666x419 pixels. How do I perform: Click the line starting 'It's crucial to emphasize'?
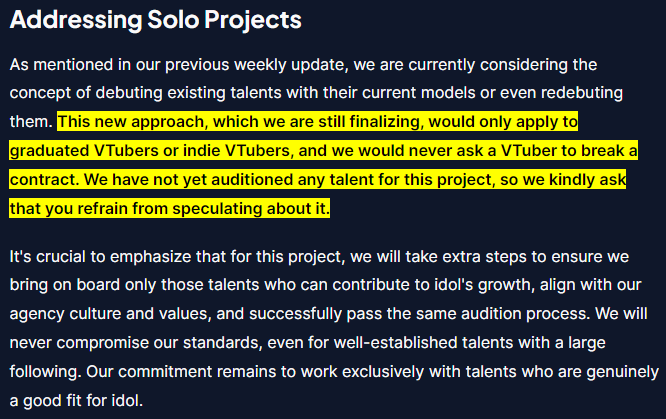[319, 257]
